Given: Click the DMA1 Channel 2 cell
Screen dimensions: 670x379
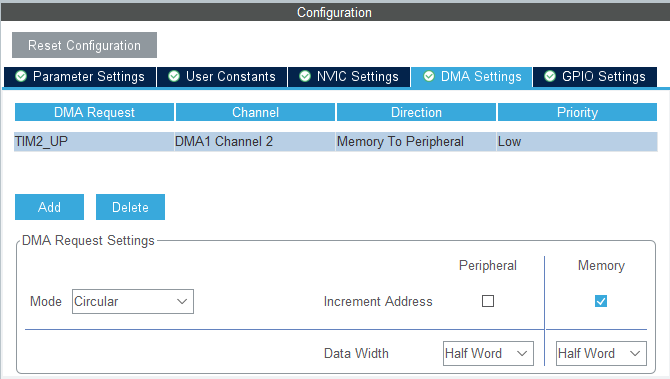Looking at the screenshot, I should (255, 141).
